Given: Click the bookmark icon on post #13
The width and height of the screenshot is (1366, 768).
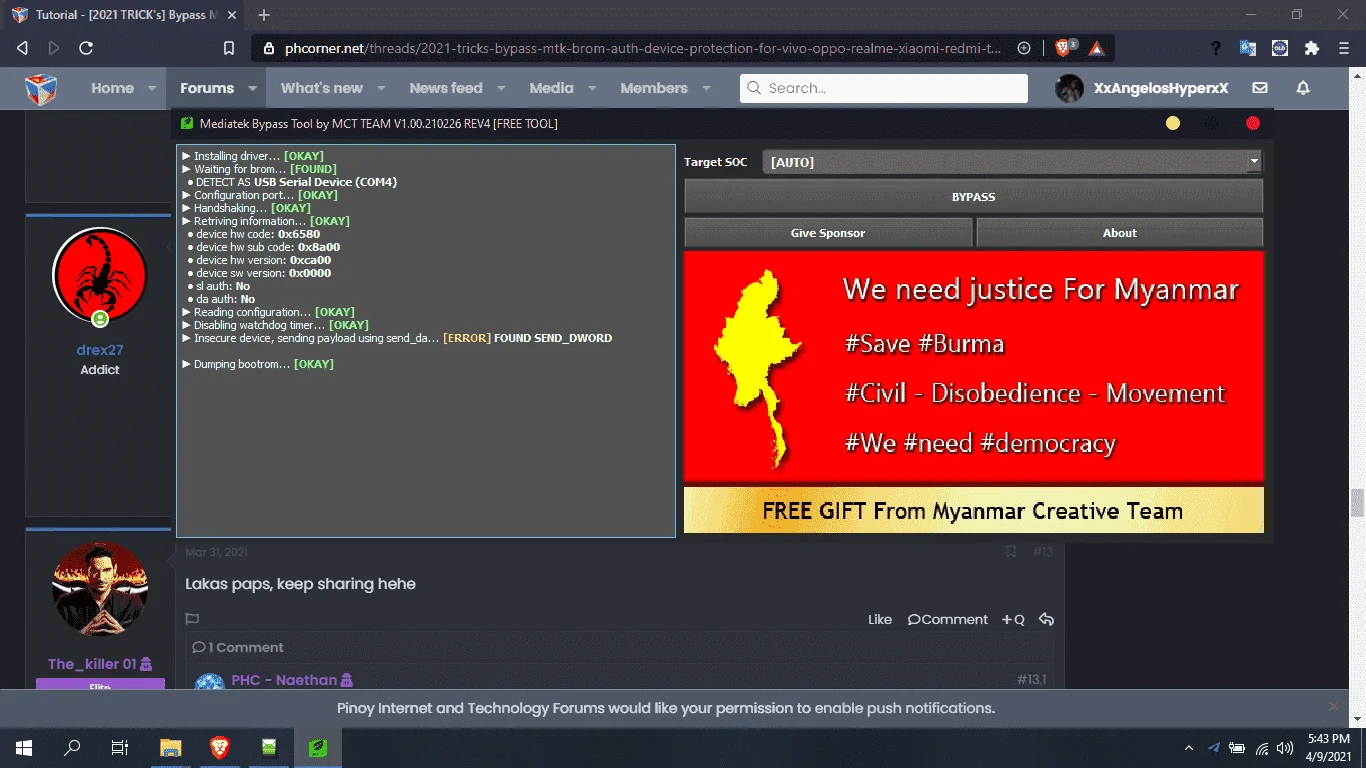Looking at the screenshot, I should click(1011, 552).
